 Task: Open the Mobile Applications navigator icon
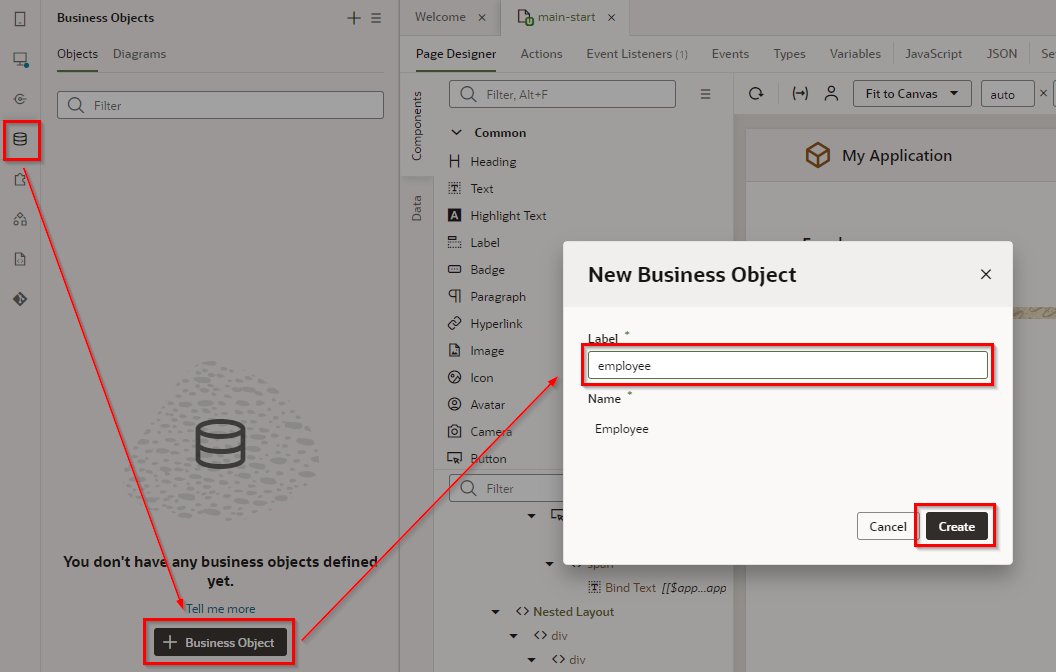tap(20, 19)
